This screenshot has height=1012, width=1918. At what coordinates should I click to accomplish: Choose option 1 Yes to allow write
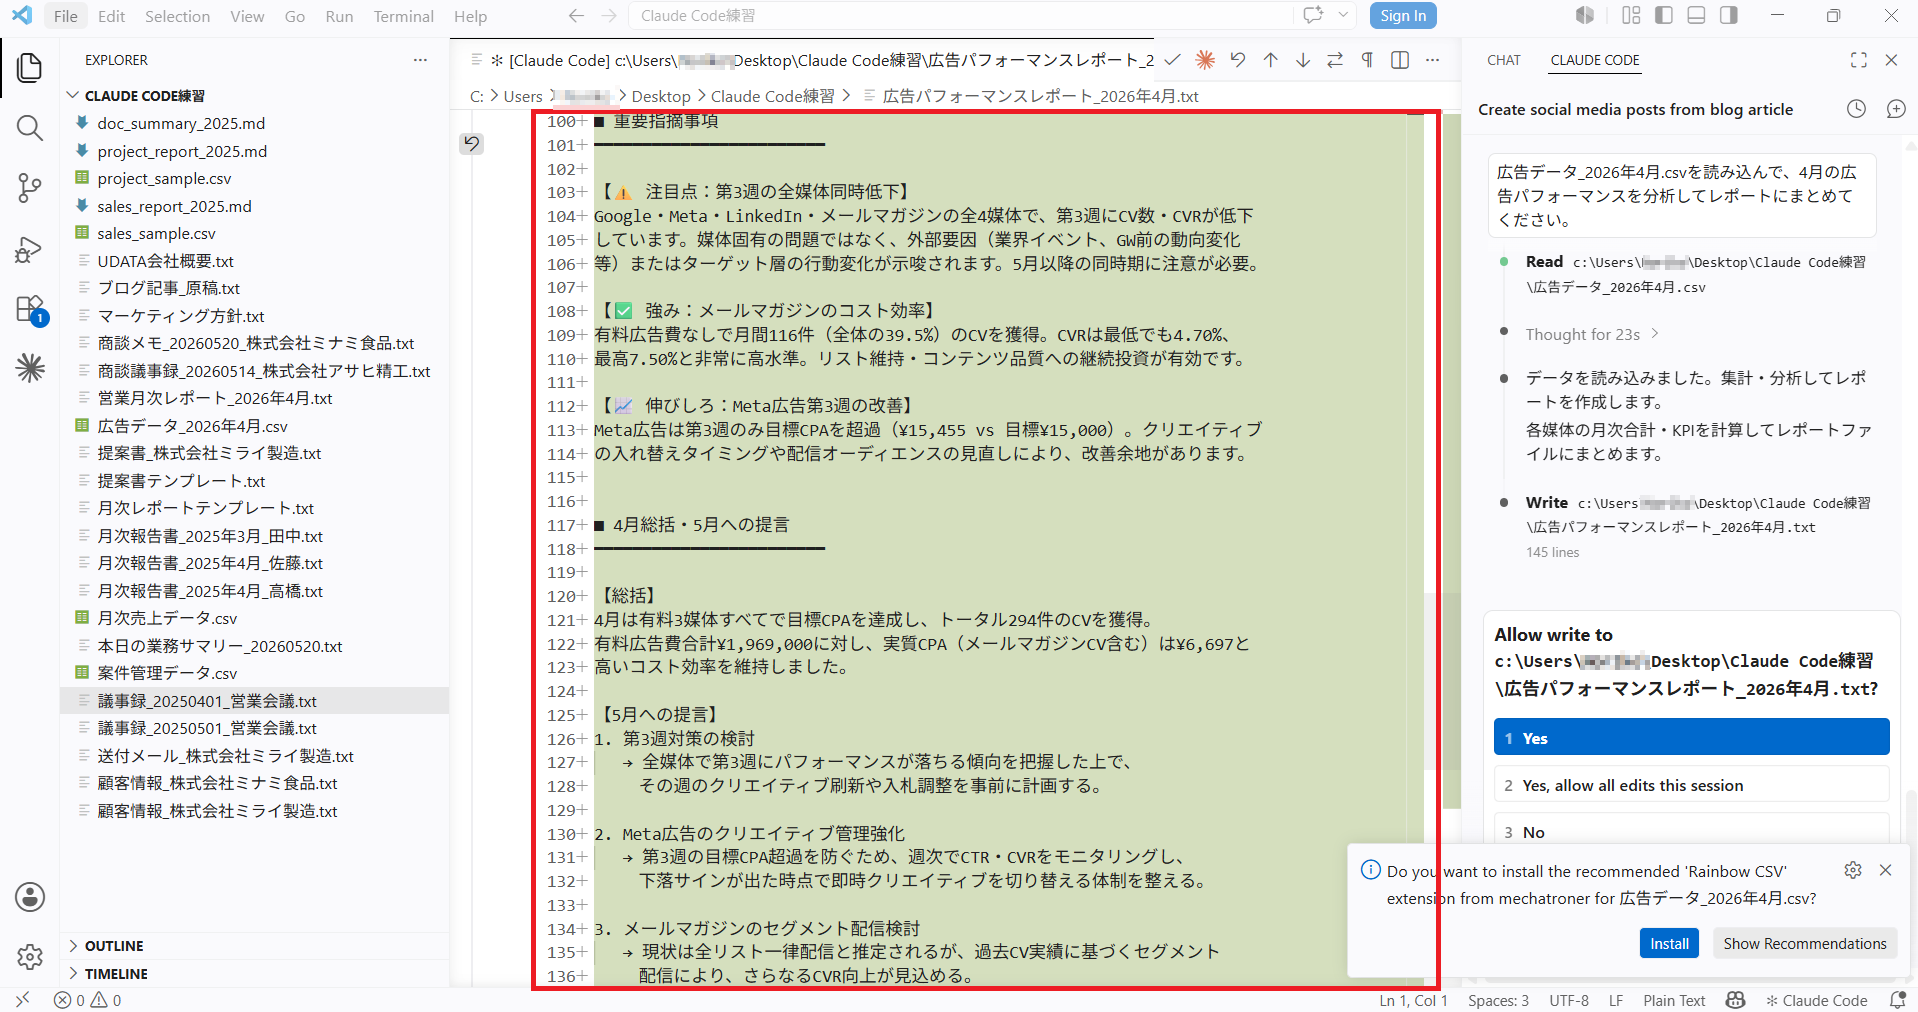pyautogui.click(x=1691, y=737)
